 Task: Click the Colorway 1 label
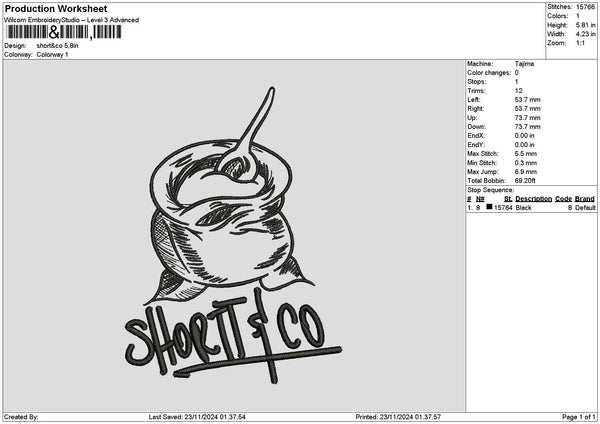[52, 54]
